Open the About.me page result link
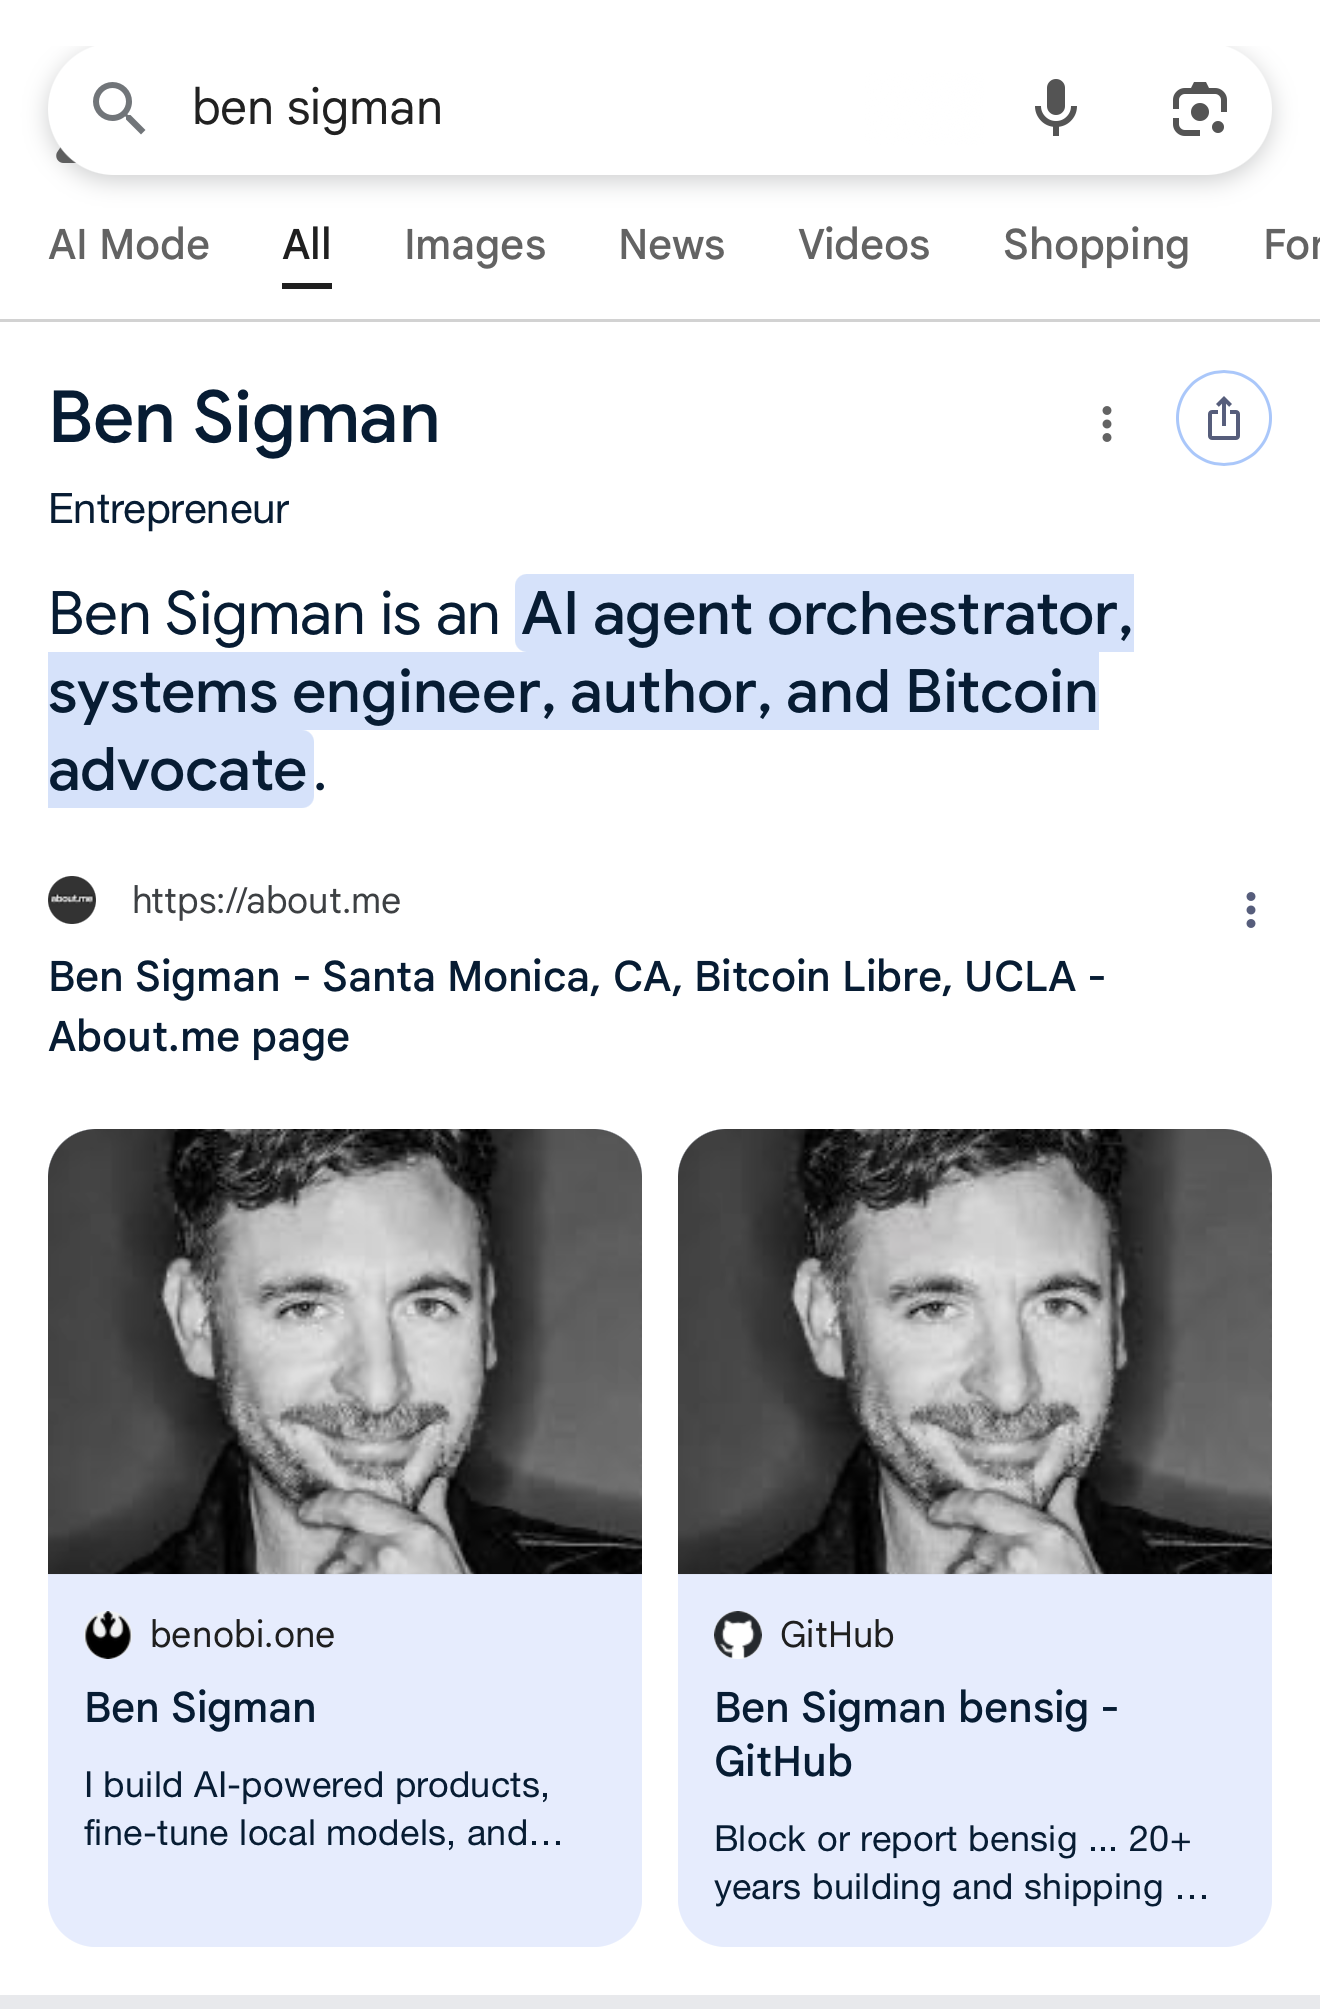Viewport: 1320px width, 2009px height. tap(577, 1007)
